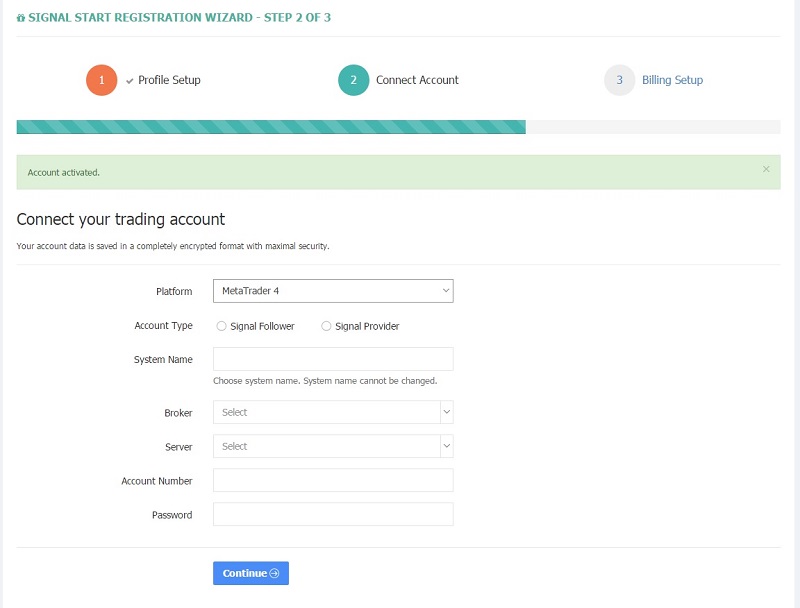The image size is (800, 608).
Task: Select the Signal Follower radio button
Action: pos(221,326)
